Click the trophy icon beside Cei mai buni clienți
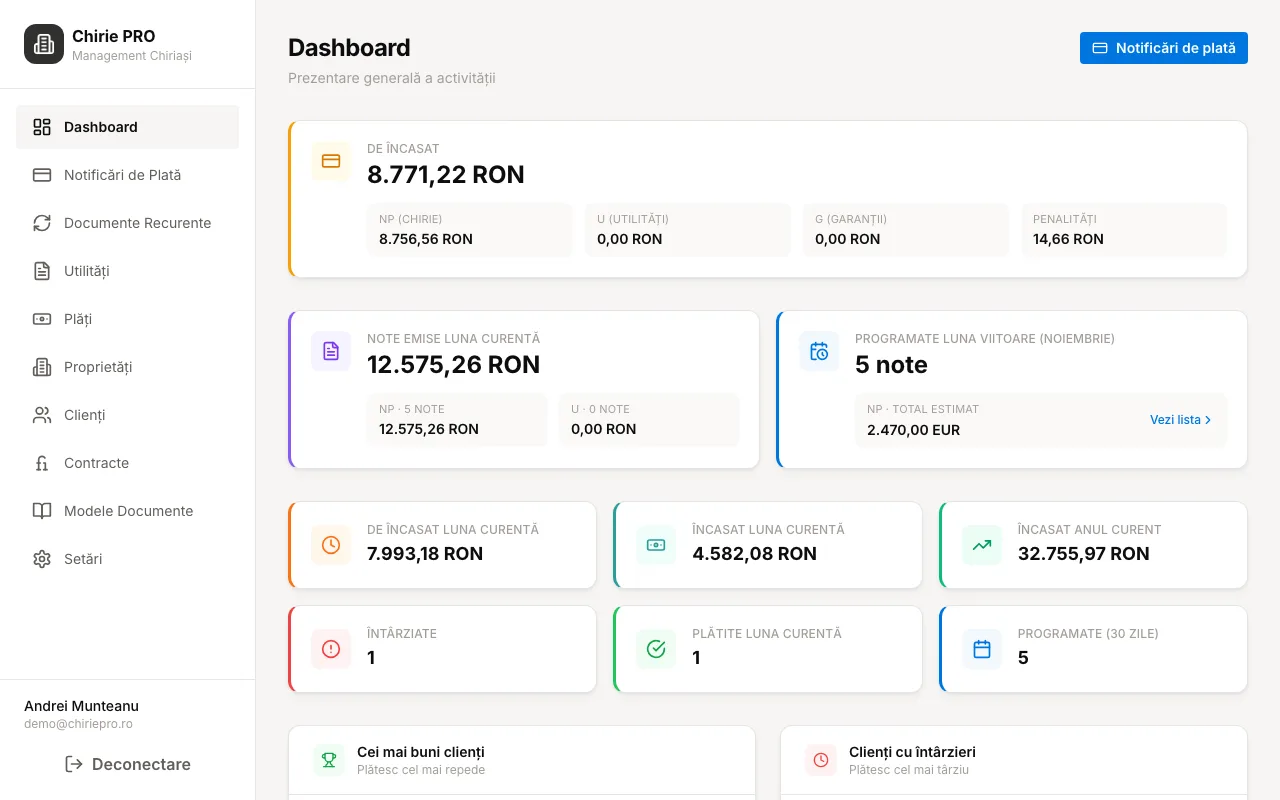This screenshot has width=1280, height=800. (x=328, y=760)
